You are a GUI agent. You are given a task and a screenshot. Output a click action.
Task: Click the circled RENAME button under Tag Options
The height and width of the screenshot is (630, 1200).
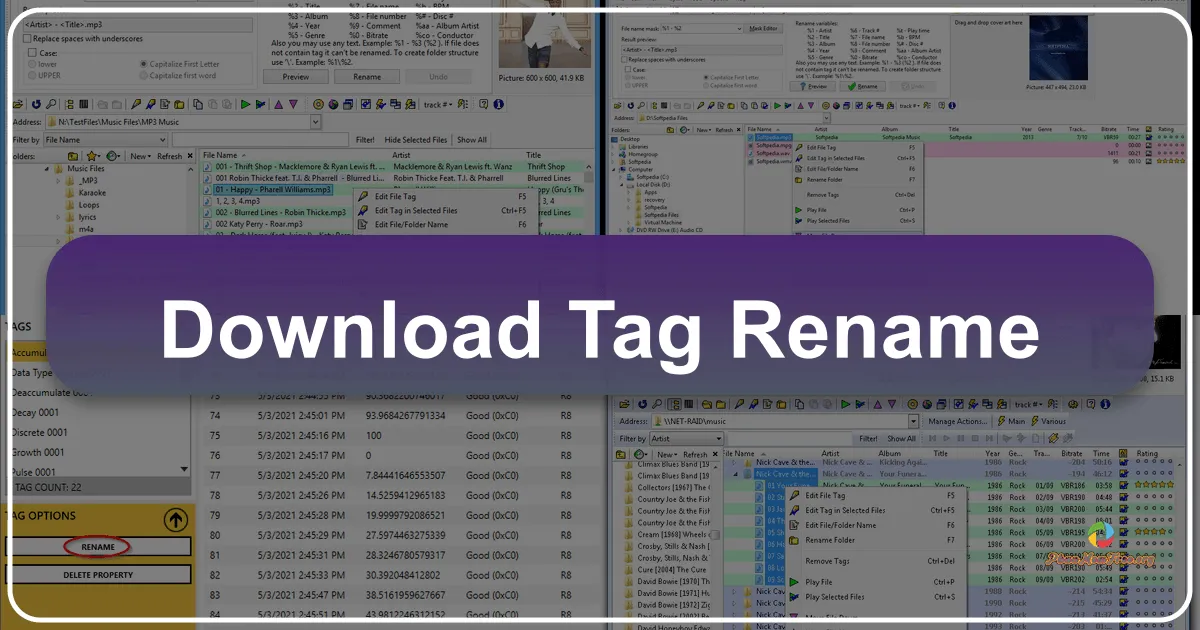pyautogui.click(x=97, y=546)
